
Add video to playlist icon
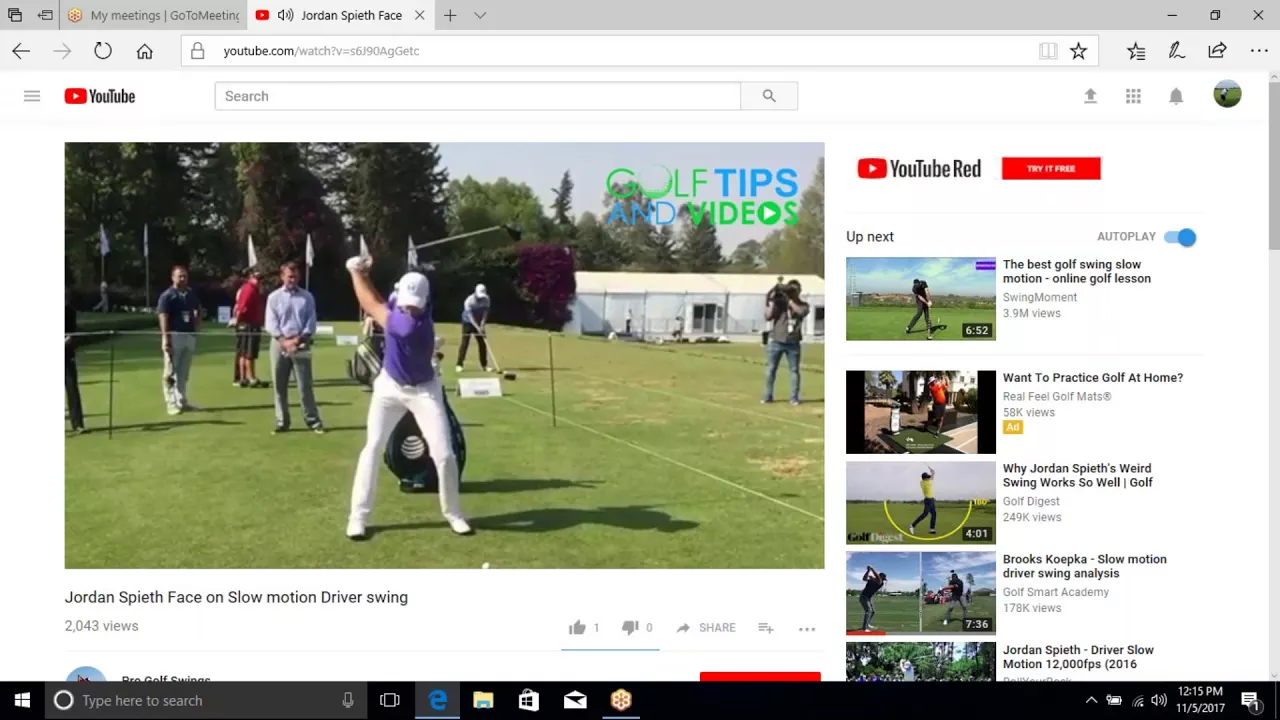(765, 627)
